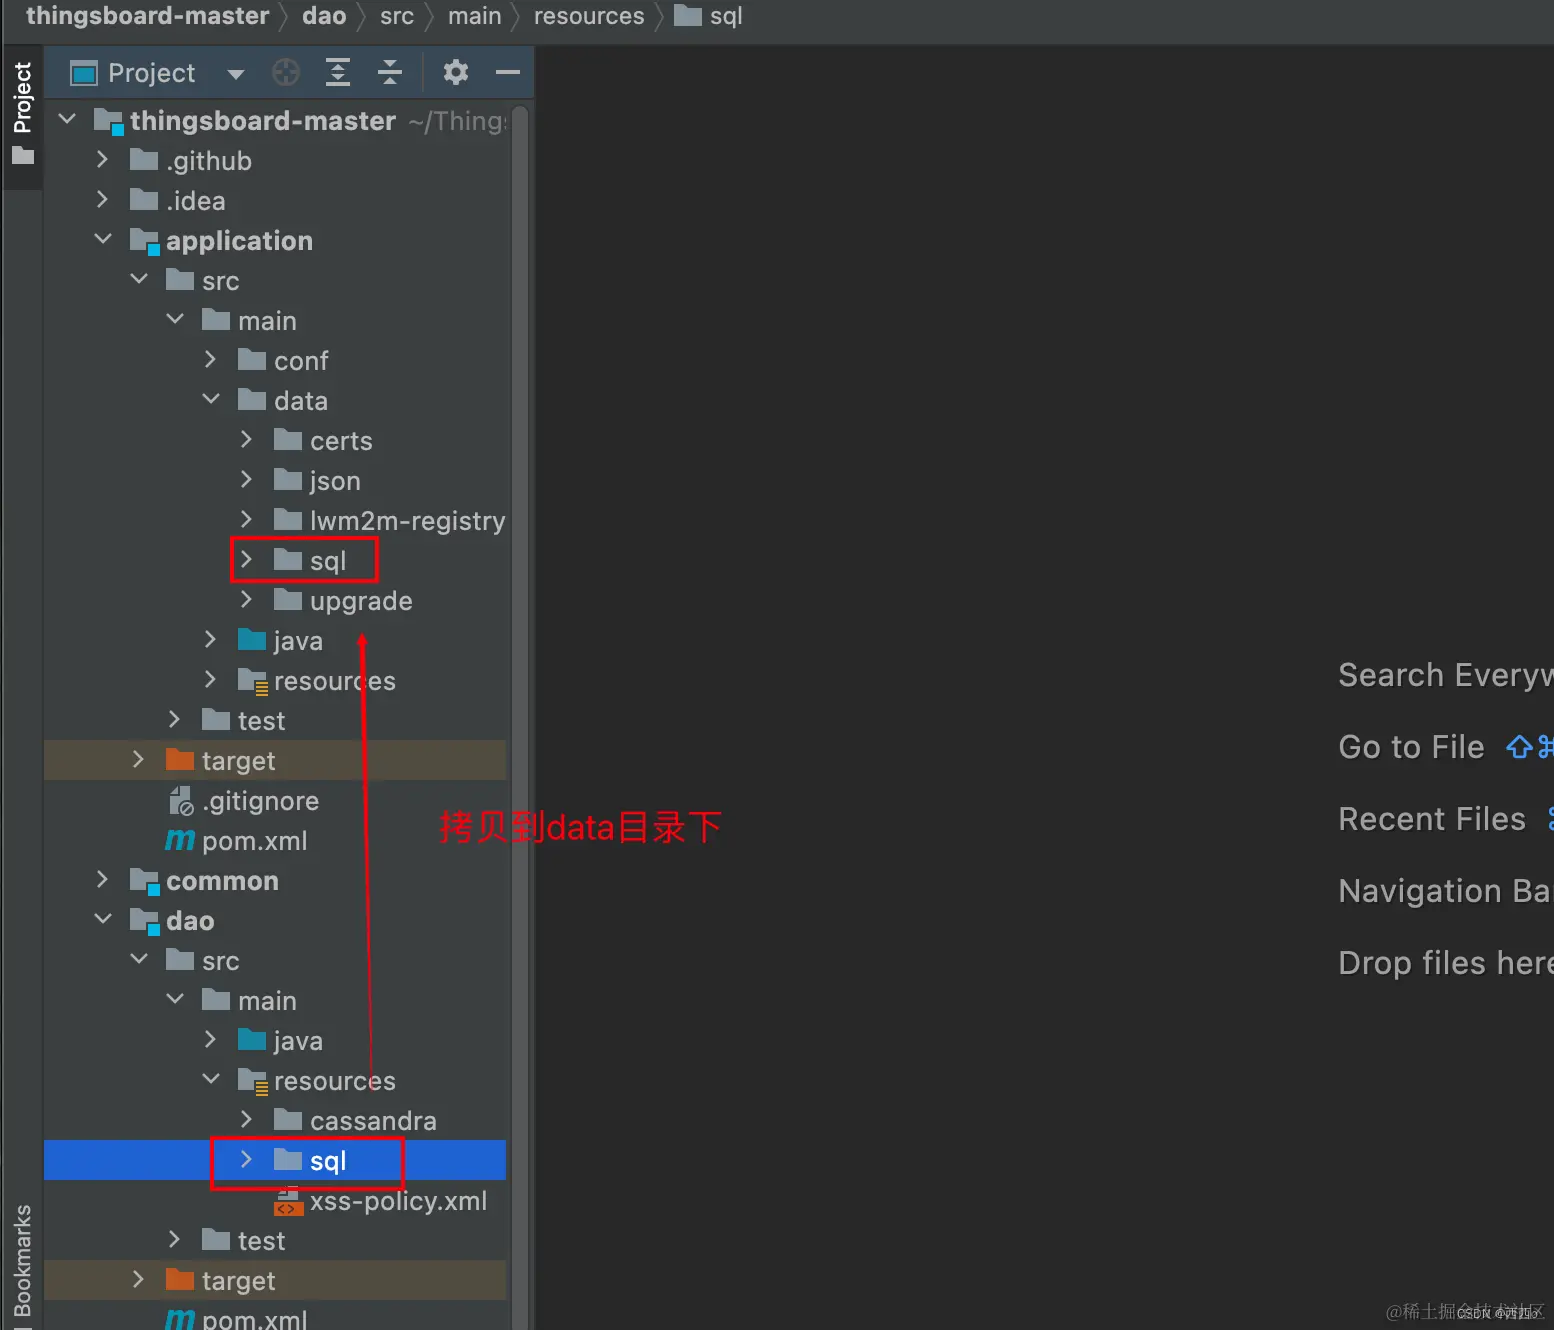
Task: Select the common module icon
Action: [x=145, y=881]
